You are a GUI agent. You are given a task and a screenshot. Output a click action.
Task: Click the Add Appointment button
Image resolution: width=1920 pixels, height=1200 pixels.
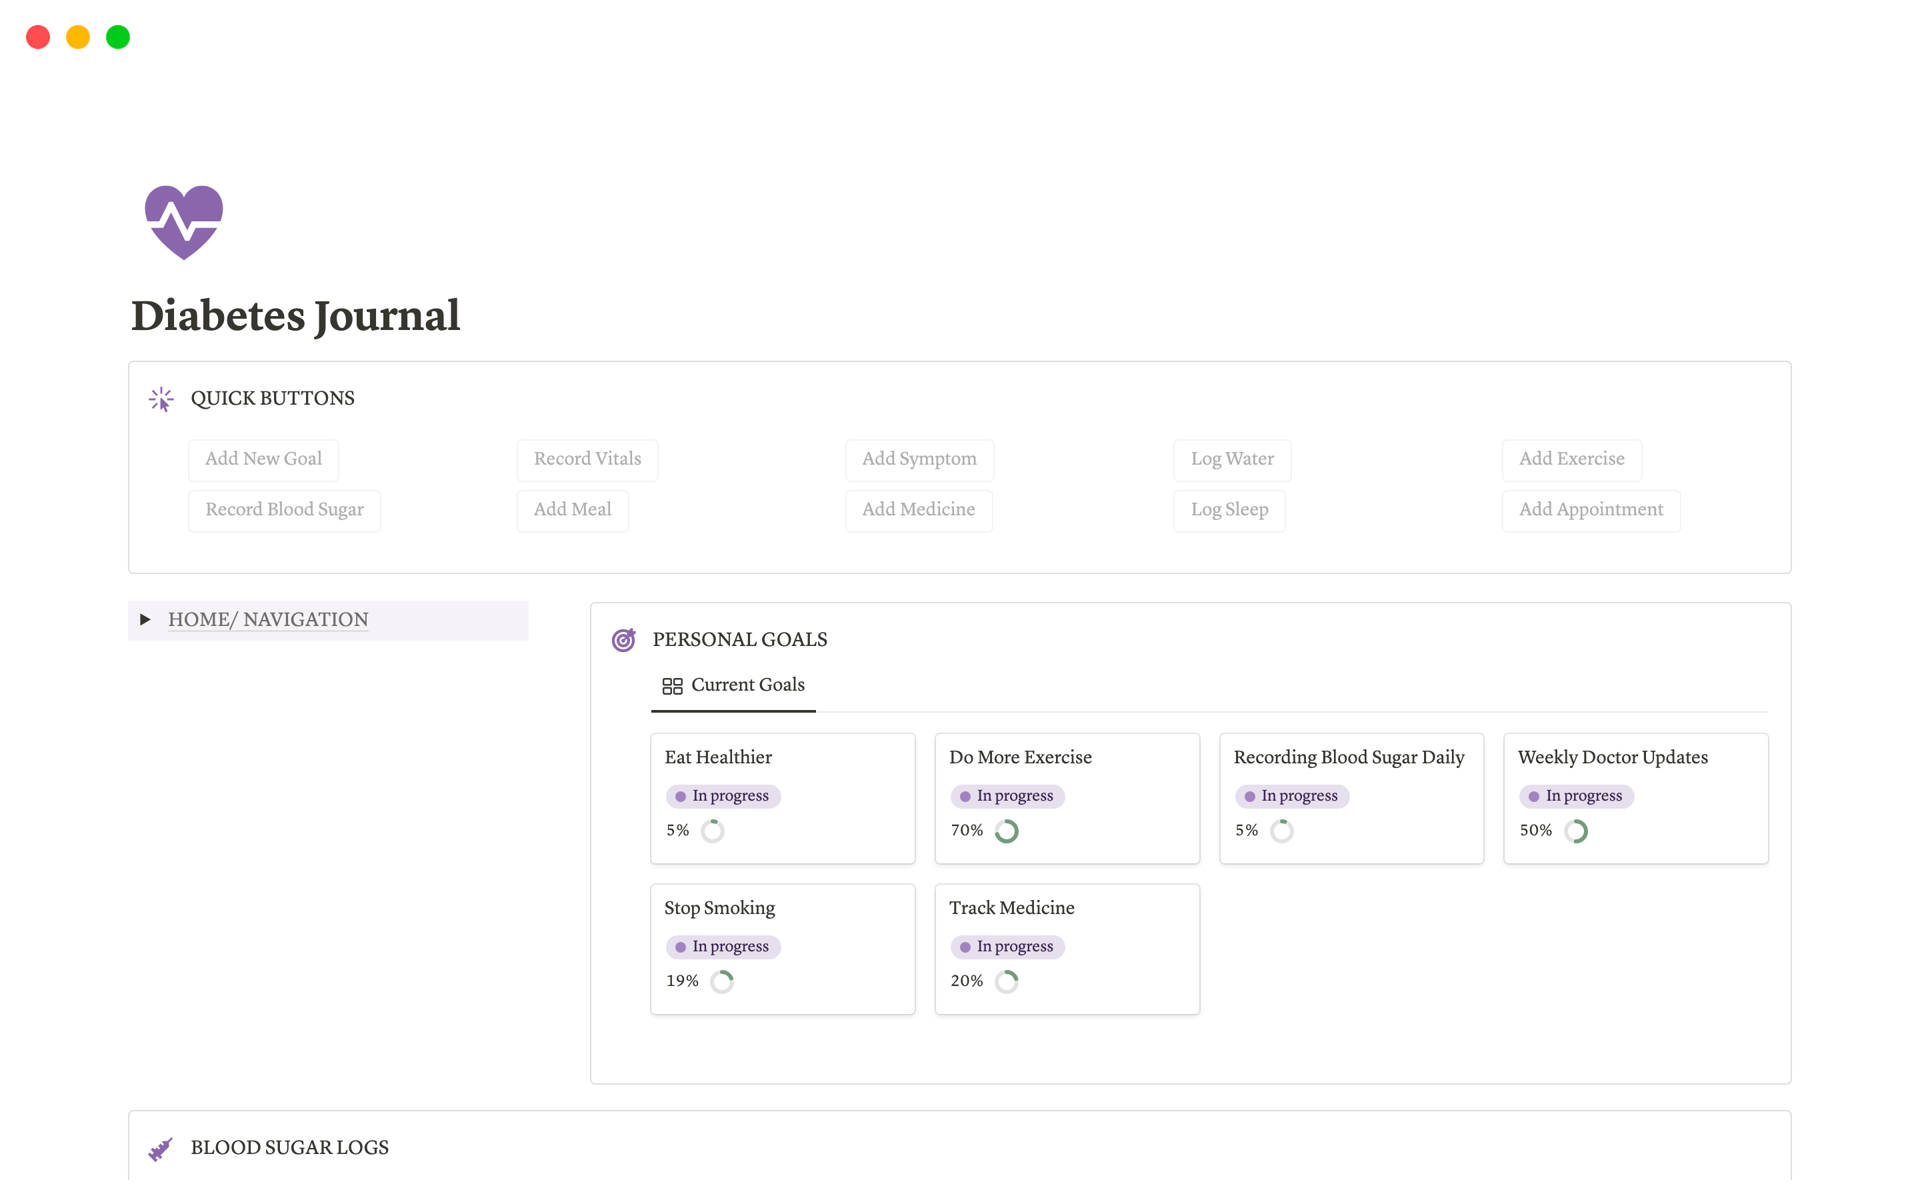point(1591,510)
